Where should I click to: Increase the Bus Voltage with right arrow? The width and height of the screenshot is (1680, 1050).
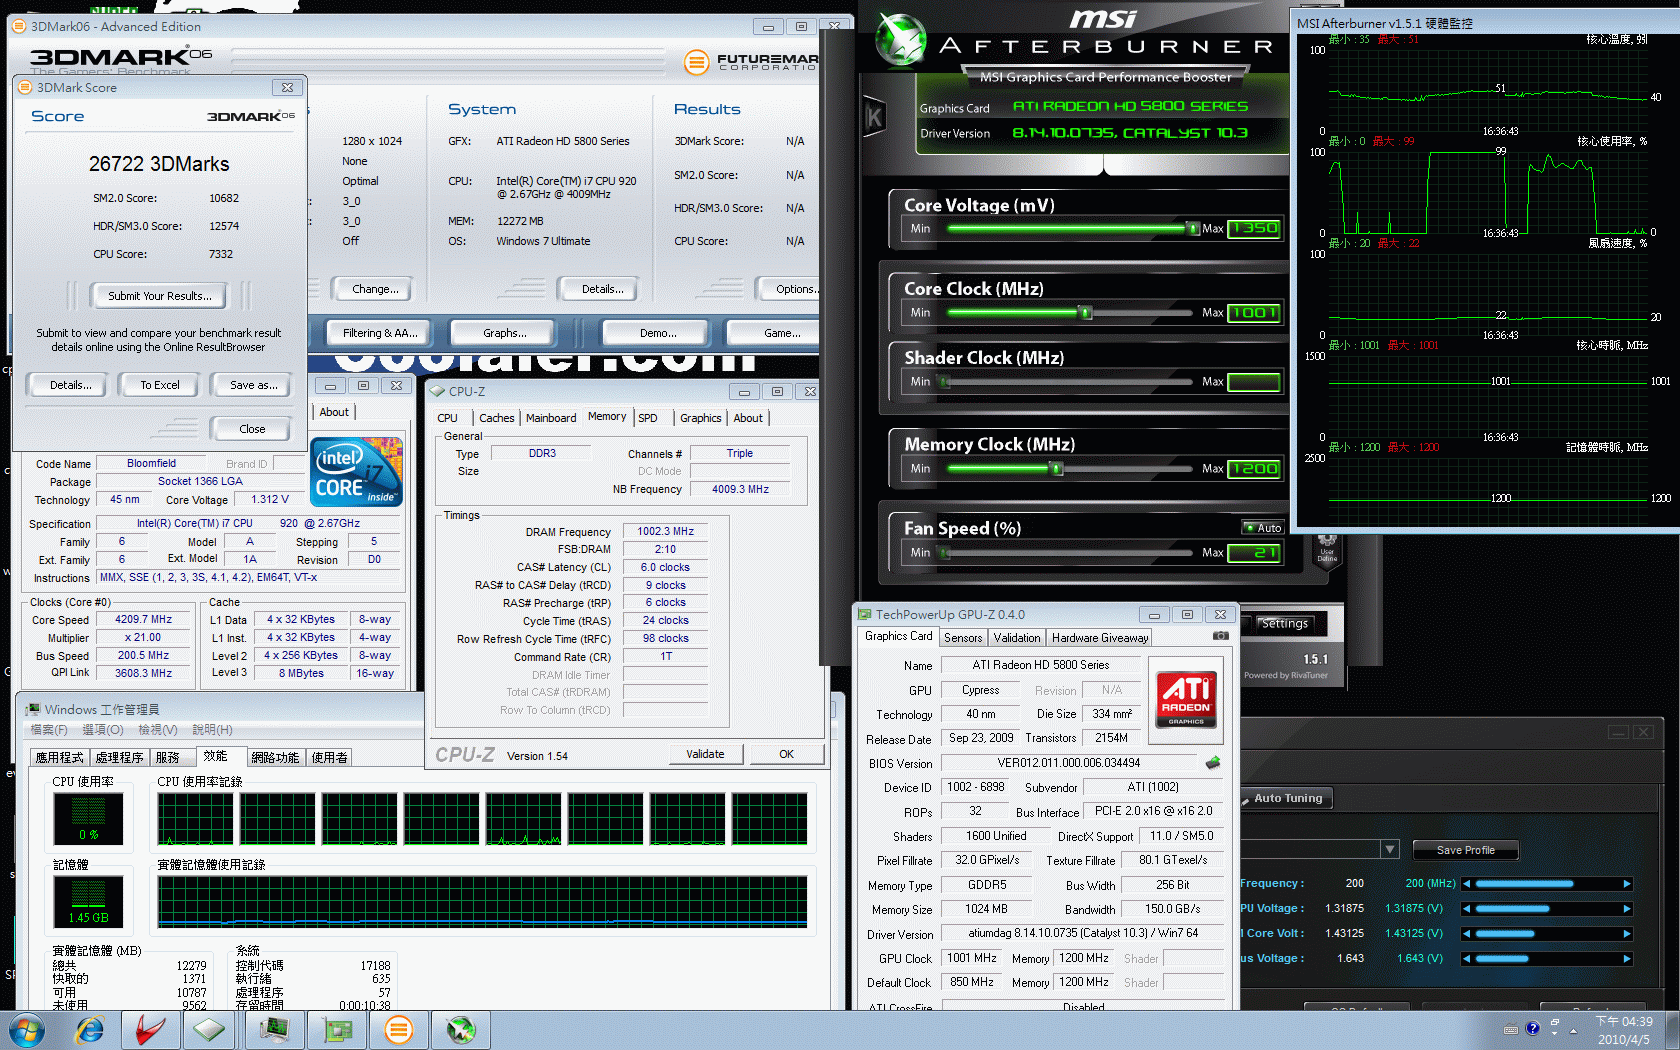(x=1627, y=959)
